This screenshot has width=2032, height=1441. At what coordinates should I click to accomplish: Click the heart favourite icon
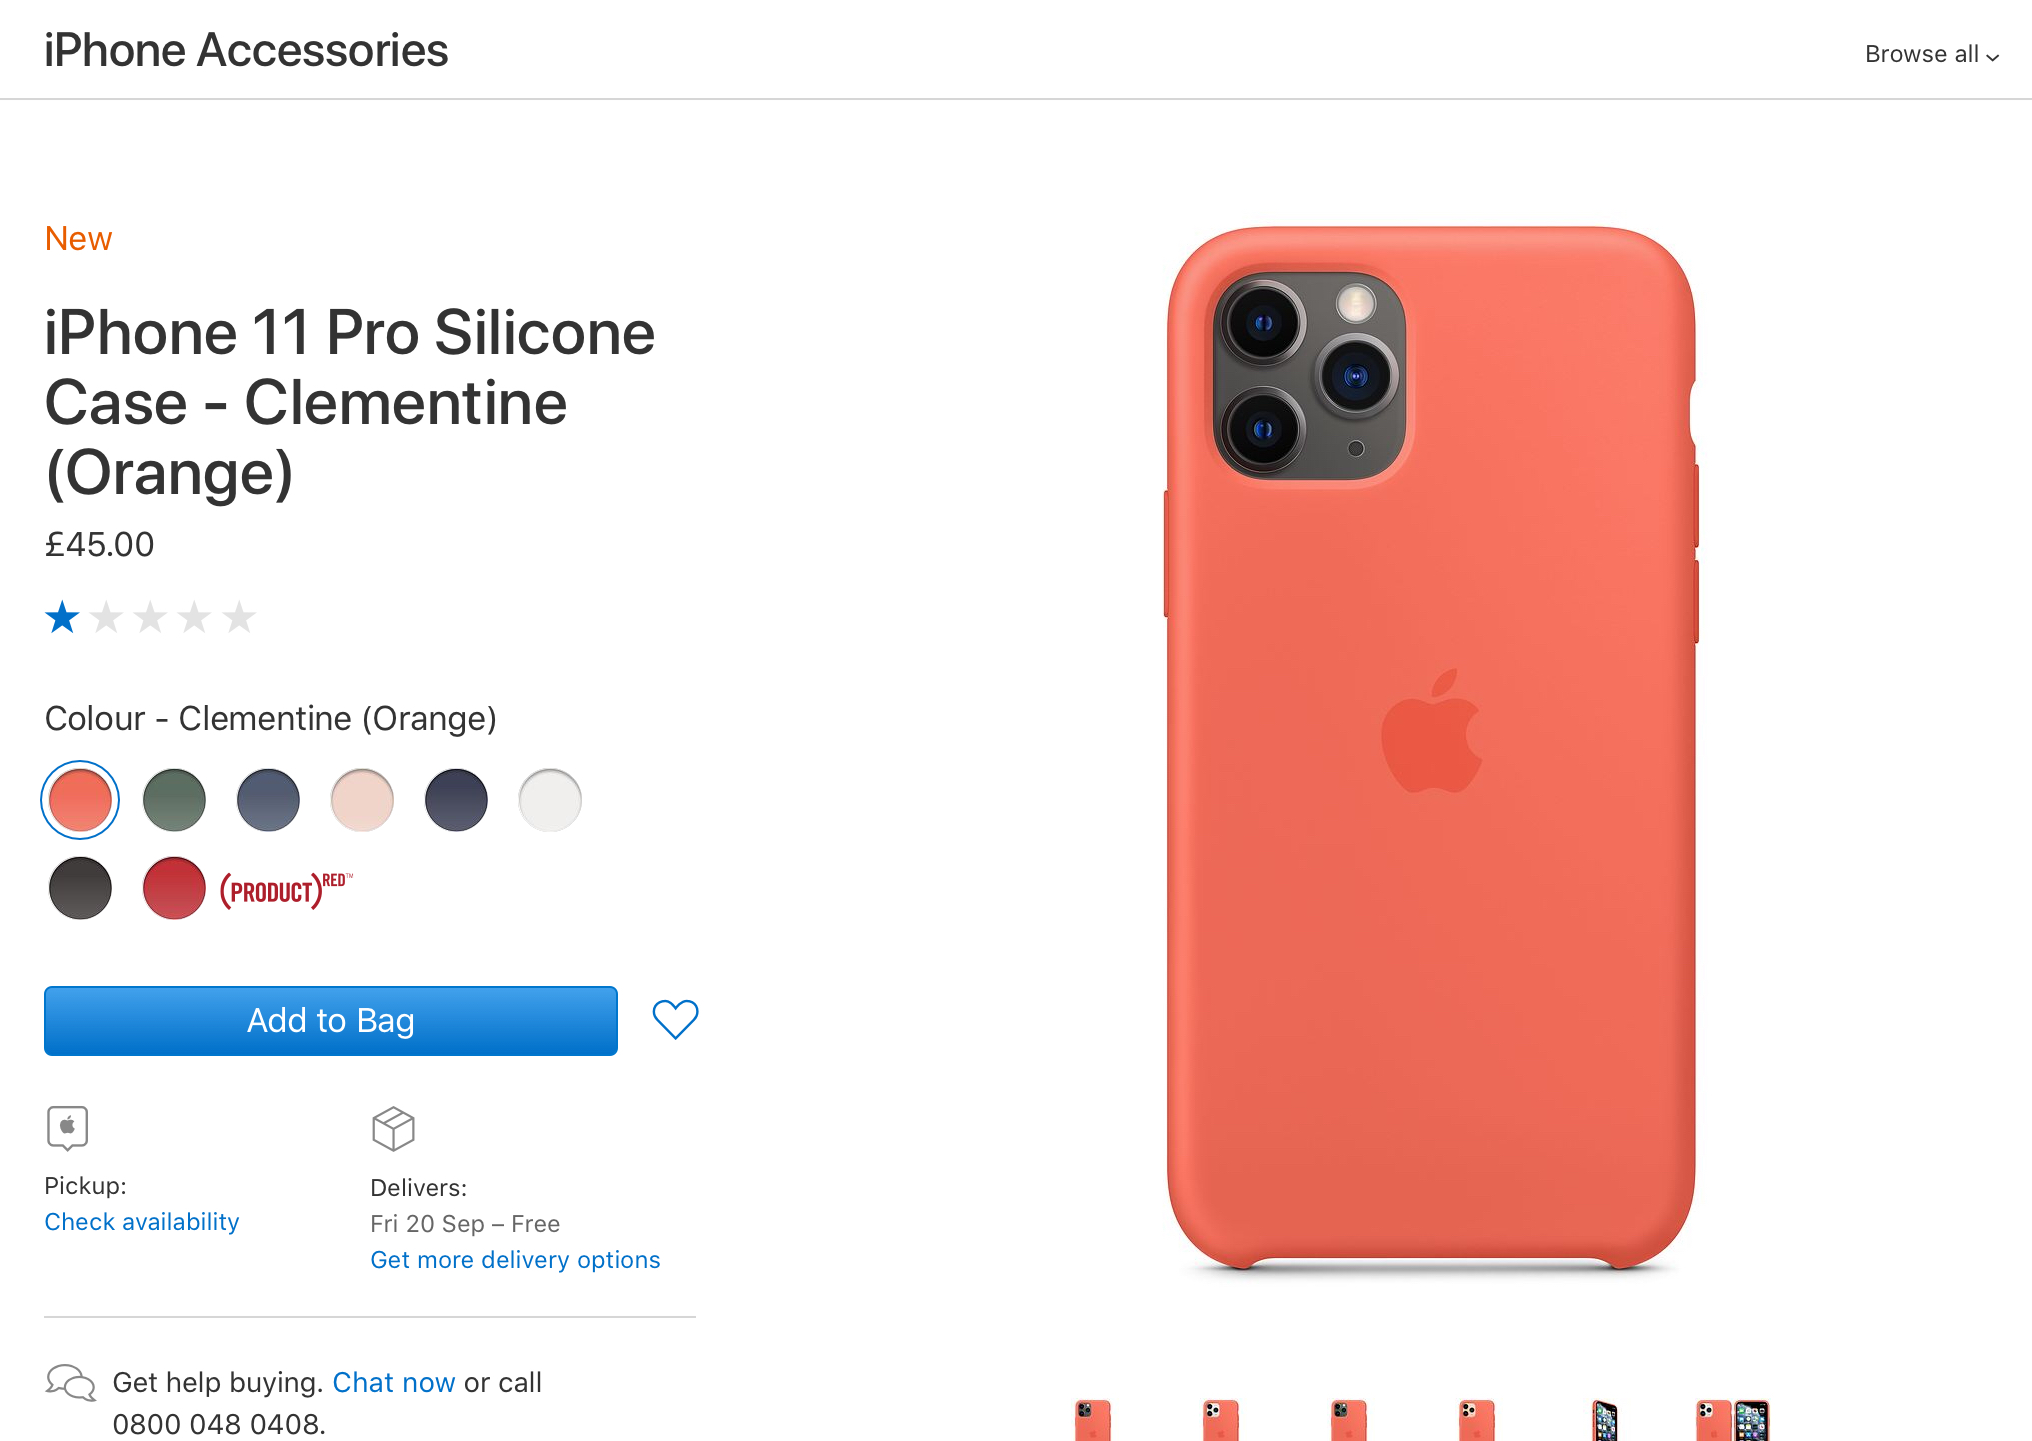coord(675,1019)
